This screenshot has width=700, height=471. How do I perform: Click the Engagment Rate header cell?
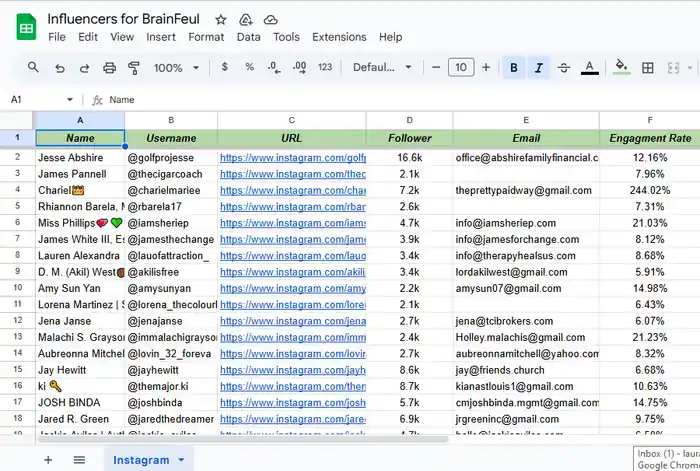tap(650, 138)
